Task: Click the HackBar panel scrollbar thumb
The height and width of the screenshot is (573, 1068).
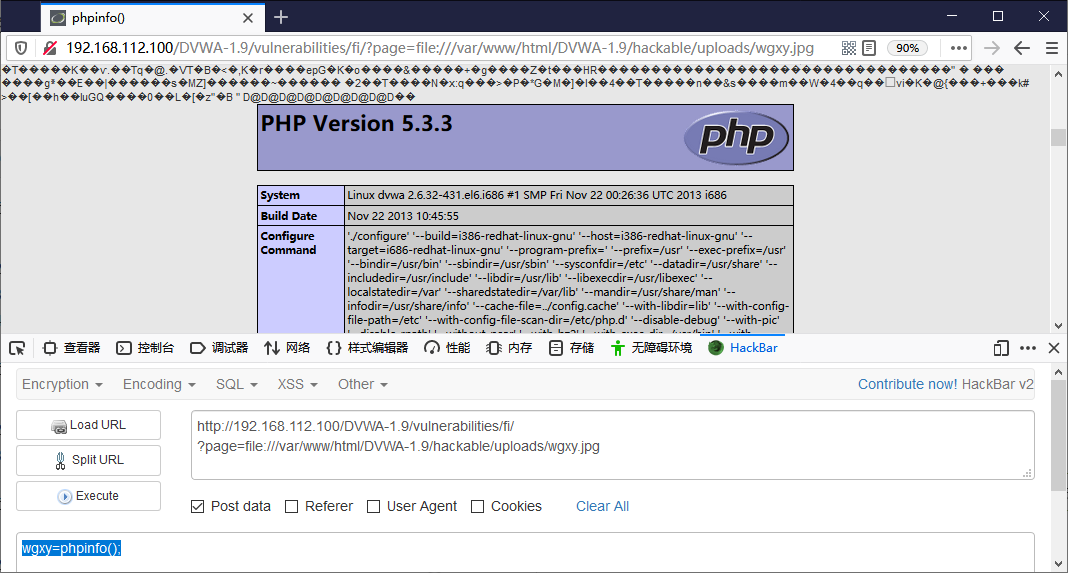Action: [x=1058, y=435]
